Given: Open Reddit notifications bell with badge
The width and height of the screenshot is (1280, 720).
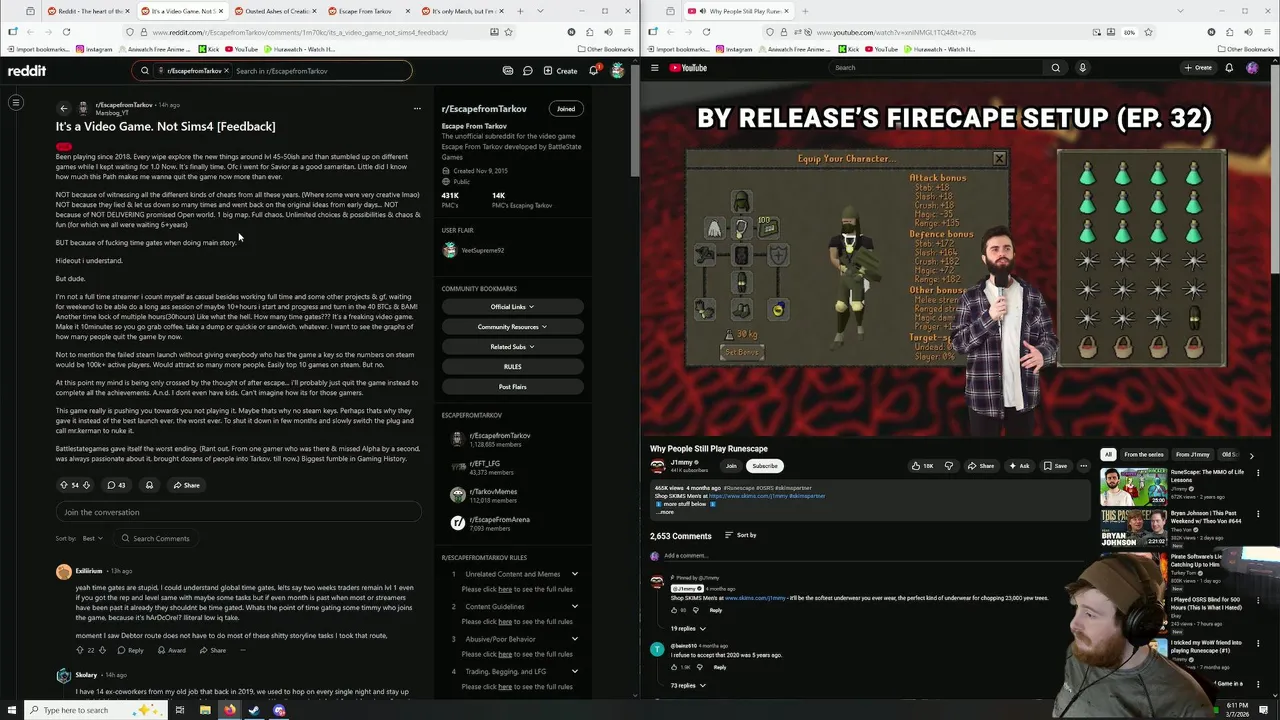Looking at the screenshot, I should point(593,70).
